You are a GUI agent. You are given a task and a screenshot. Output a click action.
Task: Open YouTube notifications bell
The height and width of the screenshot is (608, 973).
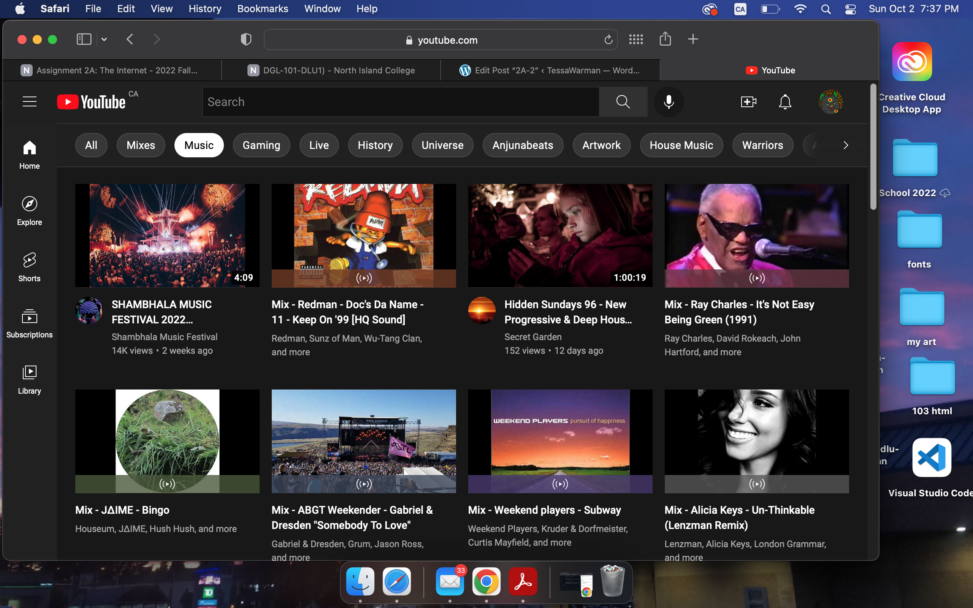785,102
